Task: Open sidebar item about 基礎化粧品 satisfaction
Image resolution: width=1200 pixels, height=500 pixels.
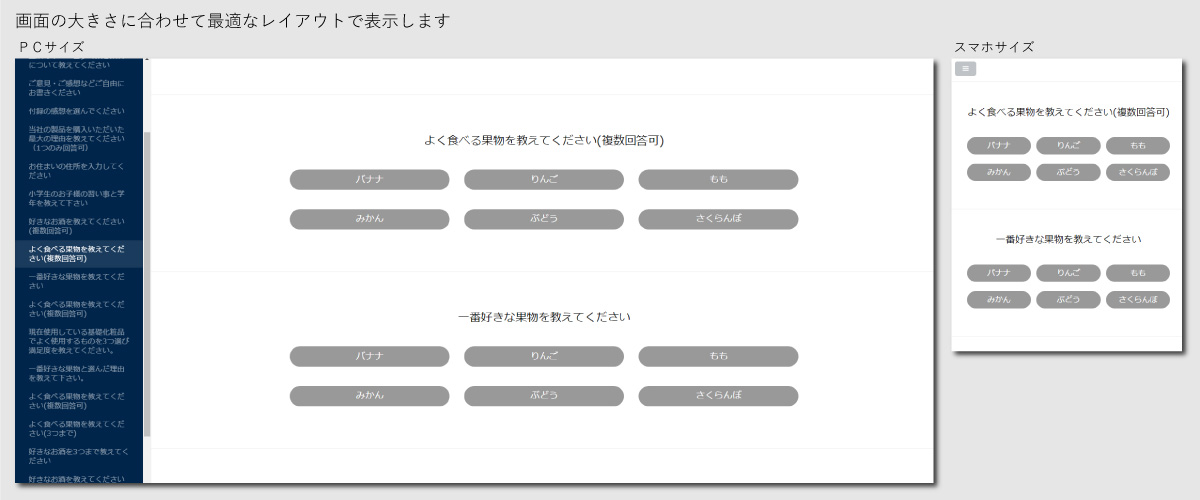Action: pyautogui.click(x=77, y=341)
